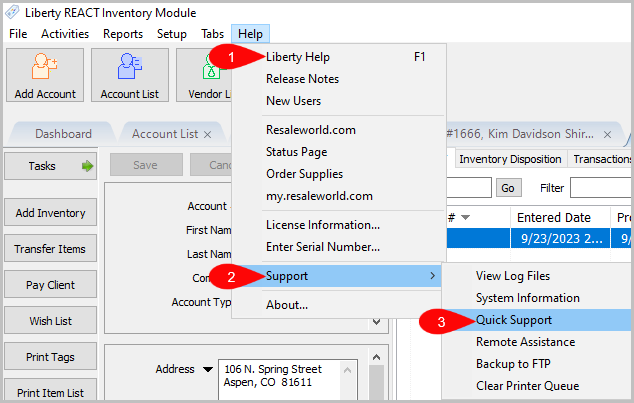This screenshot has height=403, width=634.
Task: Switch to the Account List tab
Action: point(165,134)
